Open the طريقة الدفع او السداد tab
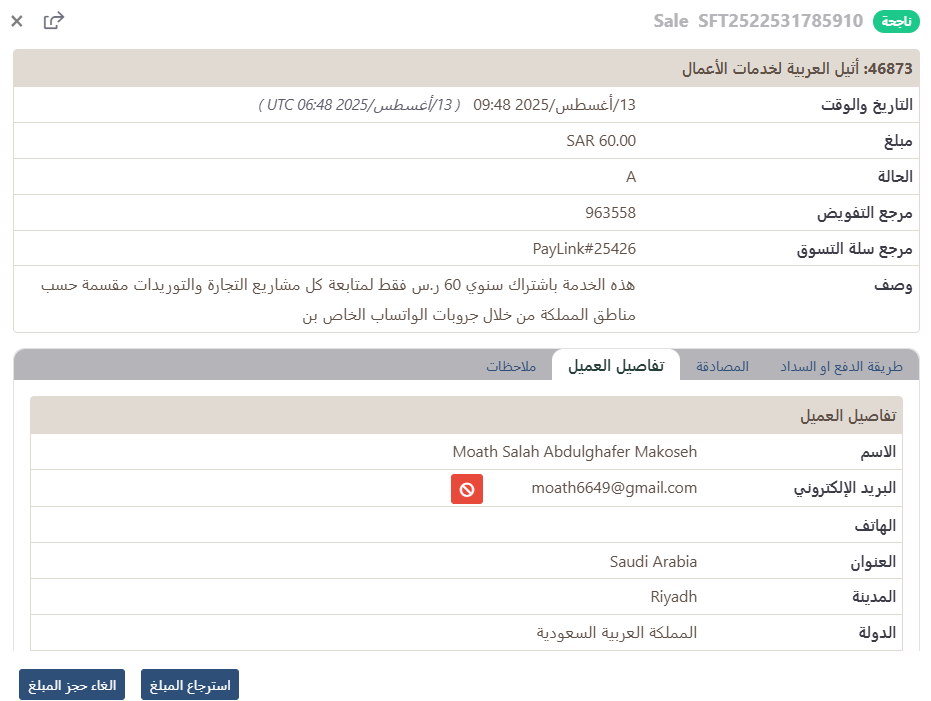The width and height of the screenshot is (931, 701). (x=840, y=367)
